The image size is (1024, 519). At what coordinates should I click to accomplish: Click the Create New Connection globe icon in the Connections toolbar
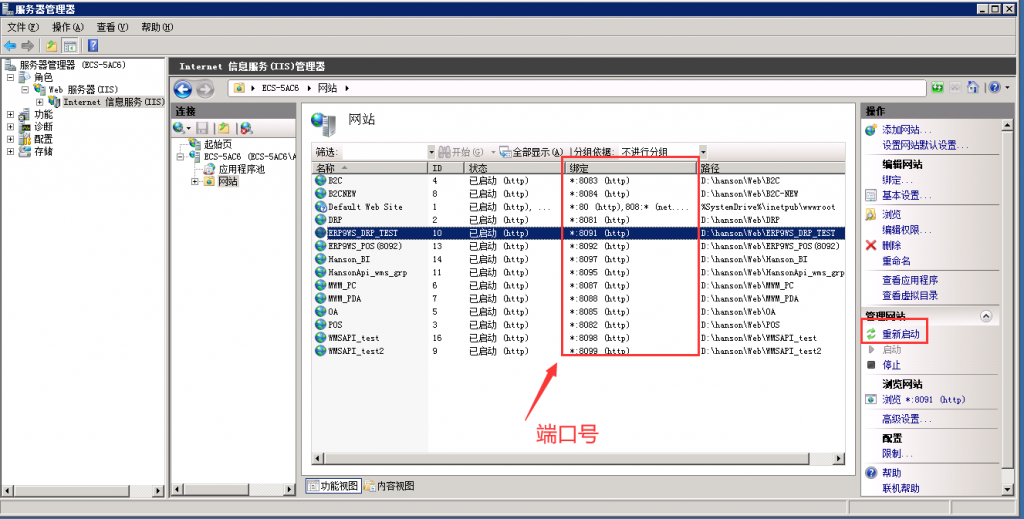point(179,128)
